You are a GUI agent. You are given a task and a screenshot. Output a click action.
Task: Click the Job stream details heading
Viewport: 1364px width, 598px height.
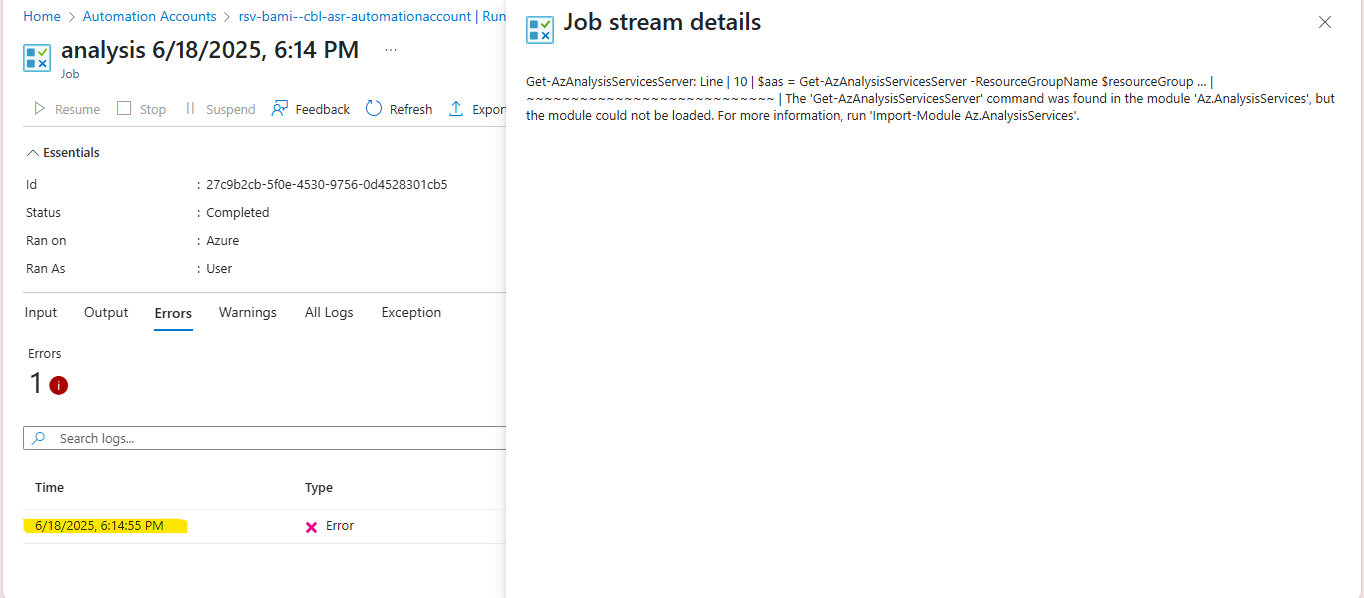click(662, 22)
